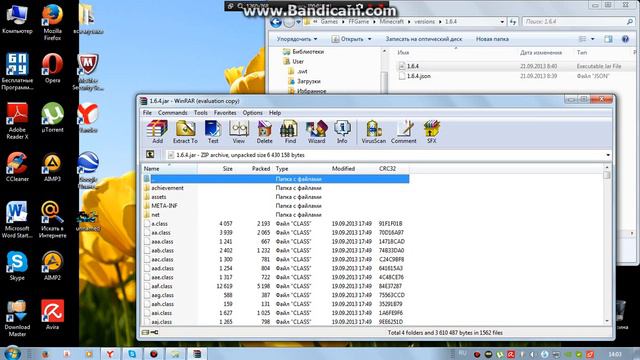Expand the Explorer Упорядочить dropdown
Image resolution: width=640 pixels, height=360 pixels.
(x=297, y=39)
